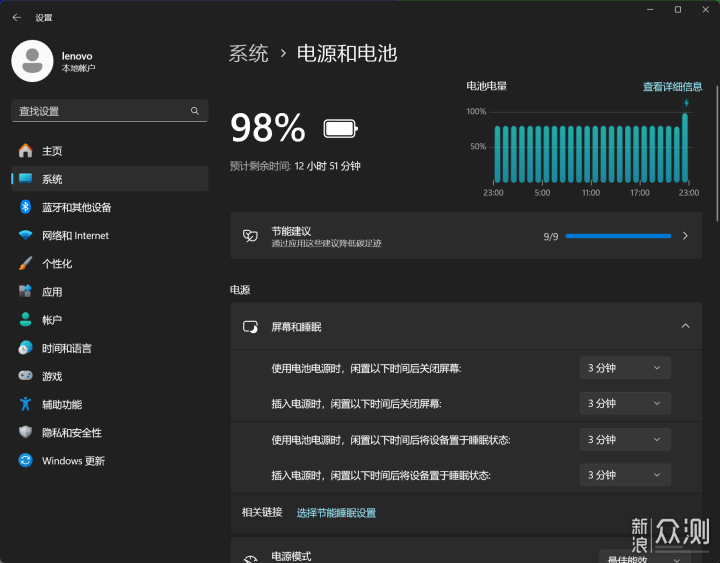
Task: Click 查看详细信息 link
Action: point(672,87)
